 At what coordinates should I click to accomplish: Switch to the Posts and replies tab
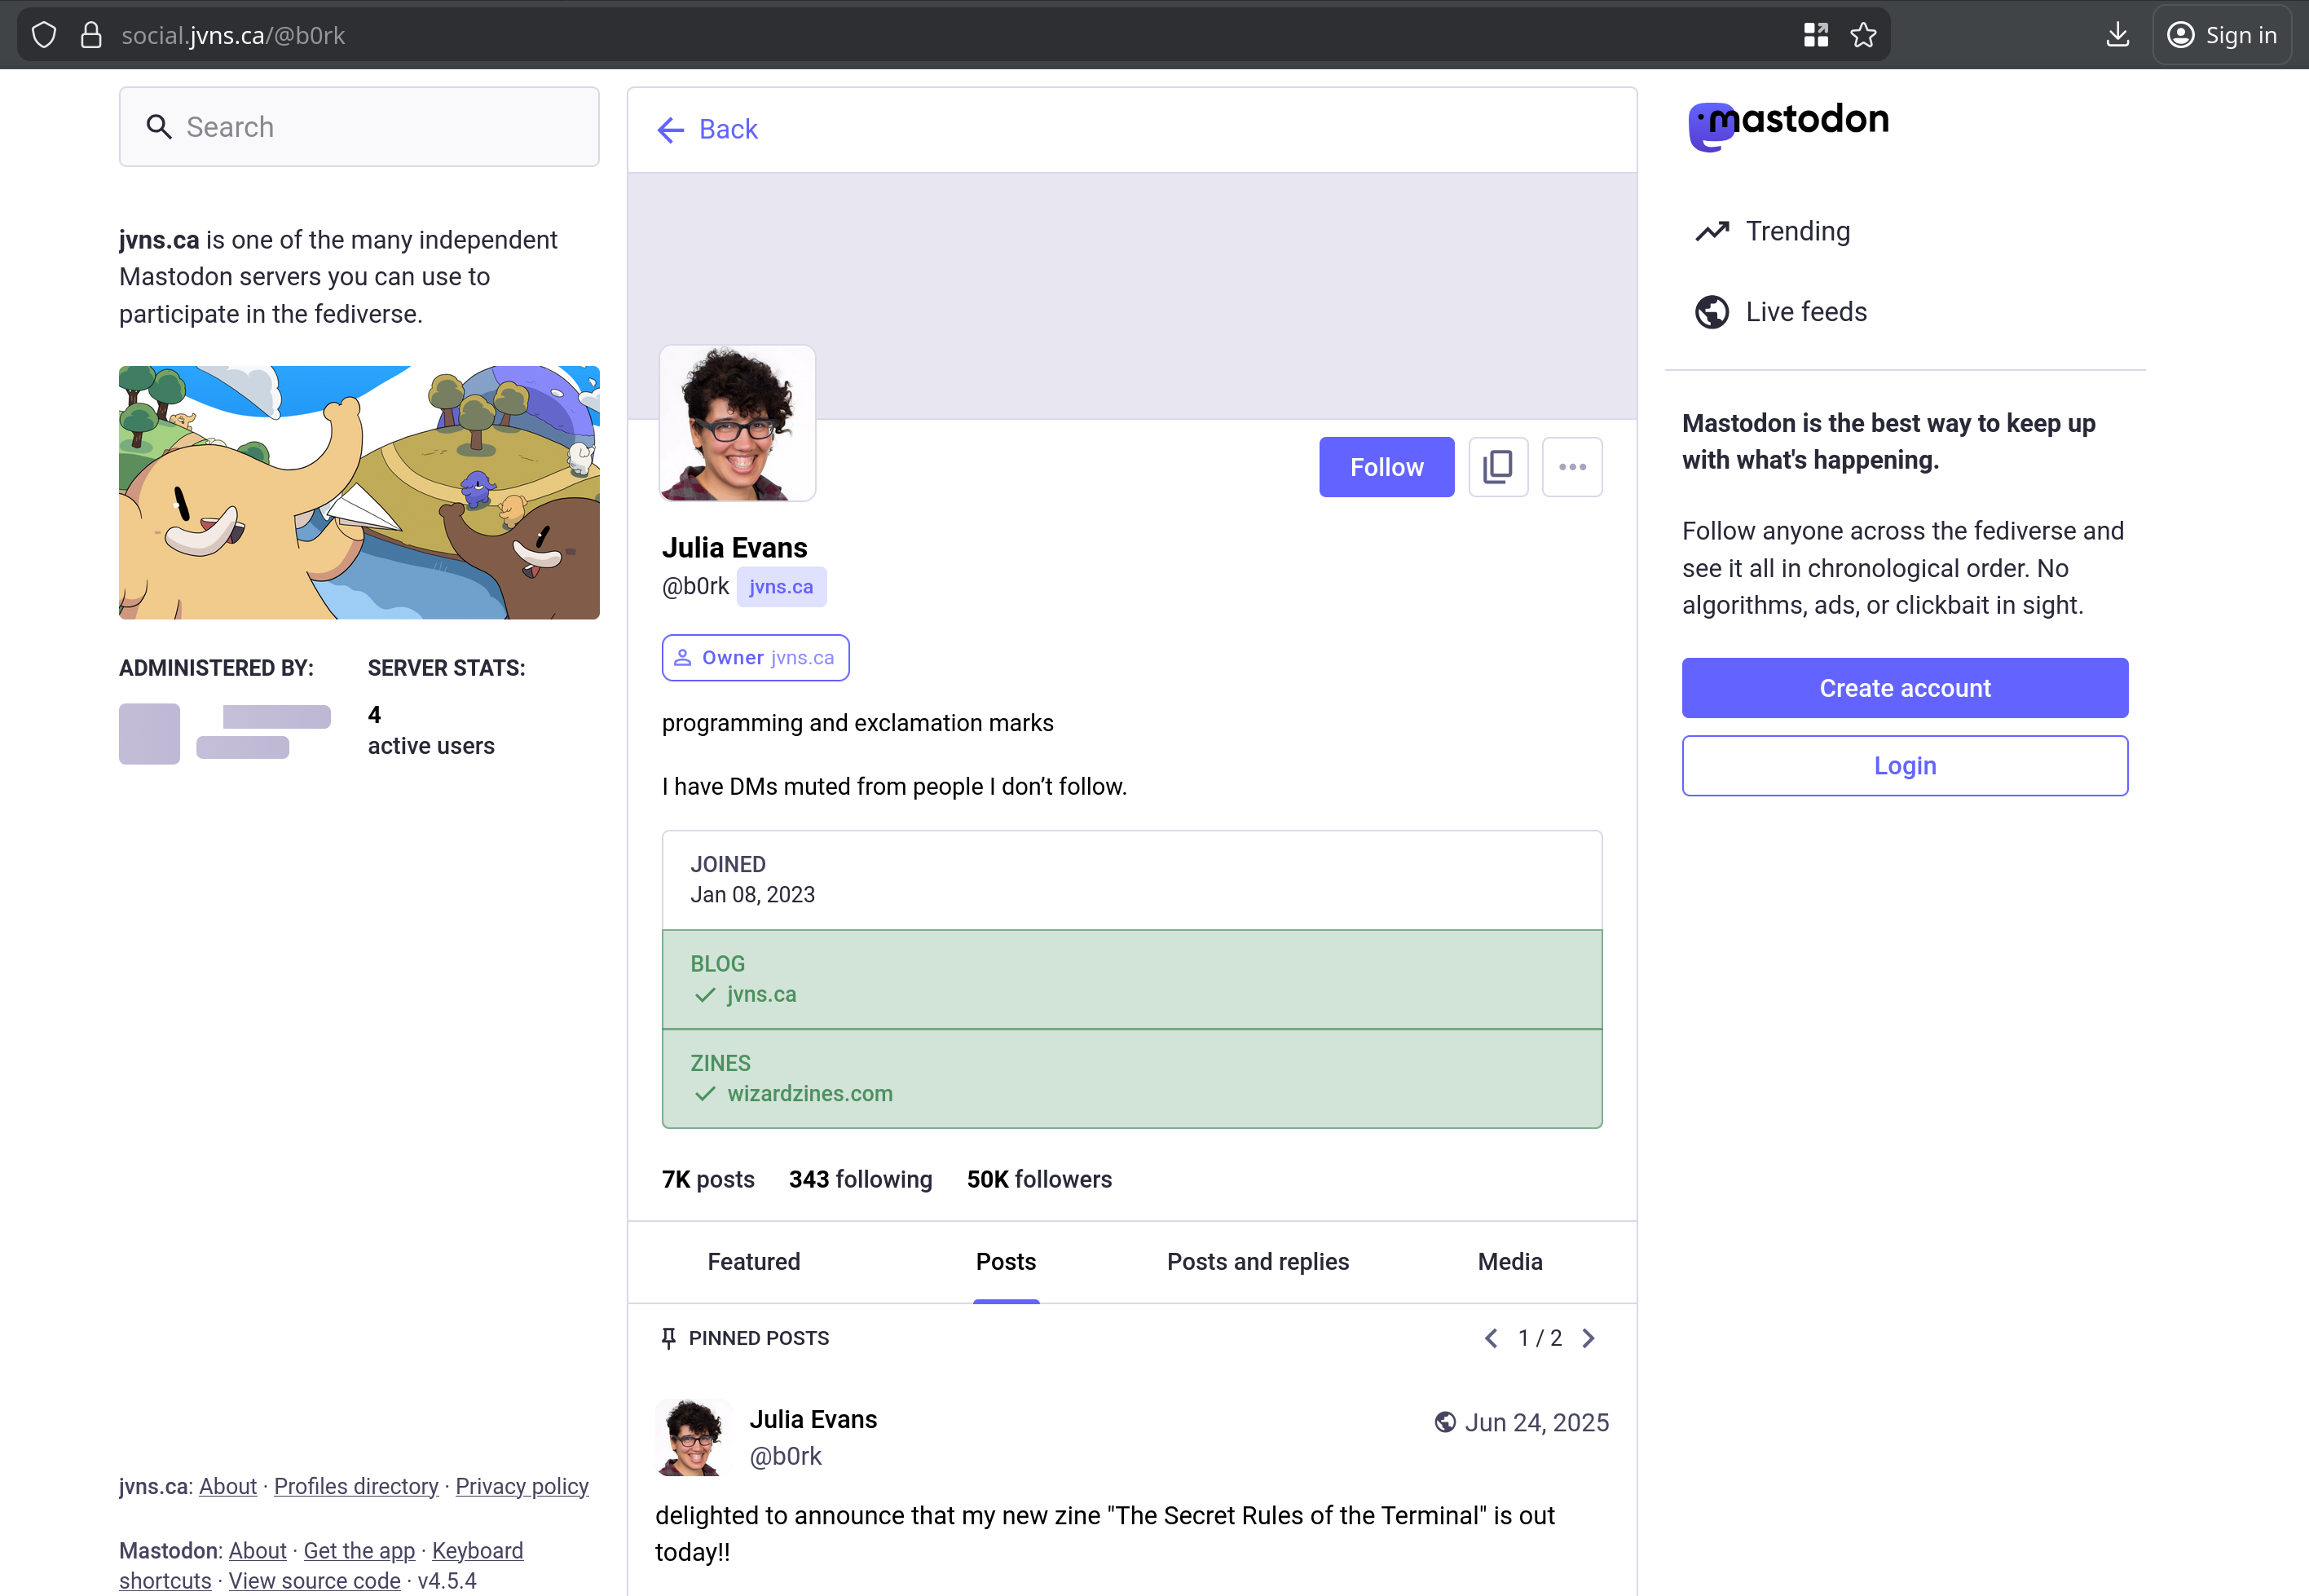pos(1257,1262)
